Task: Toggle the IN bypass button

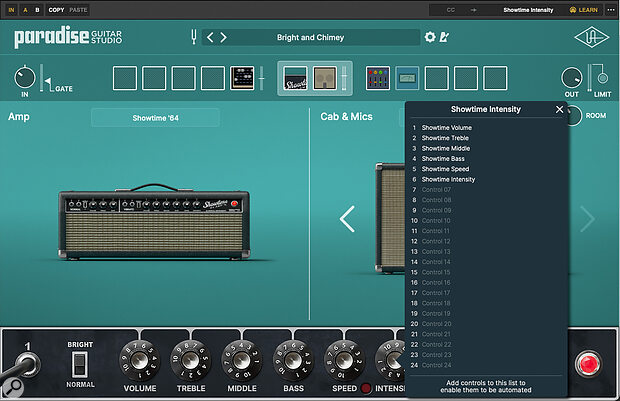Action: click(x=11, y=10)
